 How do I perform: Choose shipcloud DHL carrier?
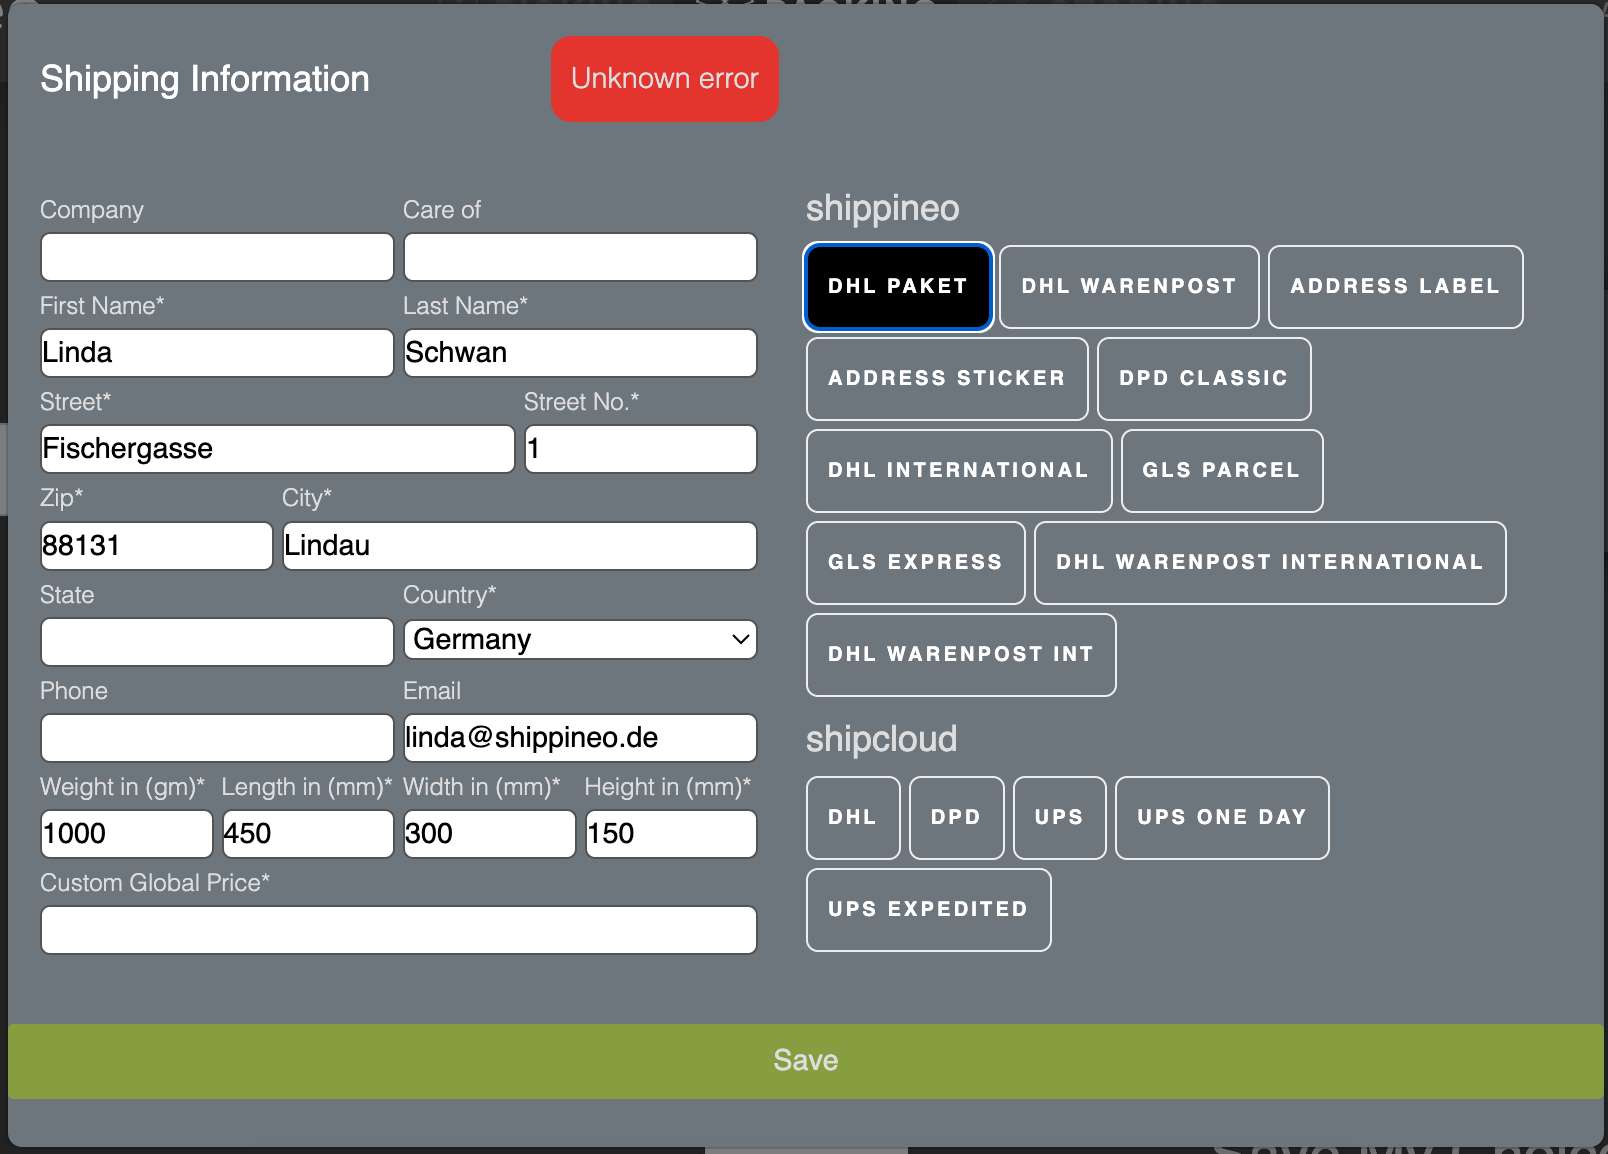[853, 818]
